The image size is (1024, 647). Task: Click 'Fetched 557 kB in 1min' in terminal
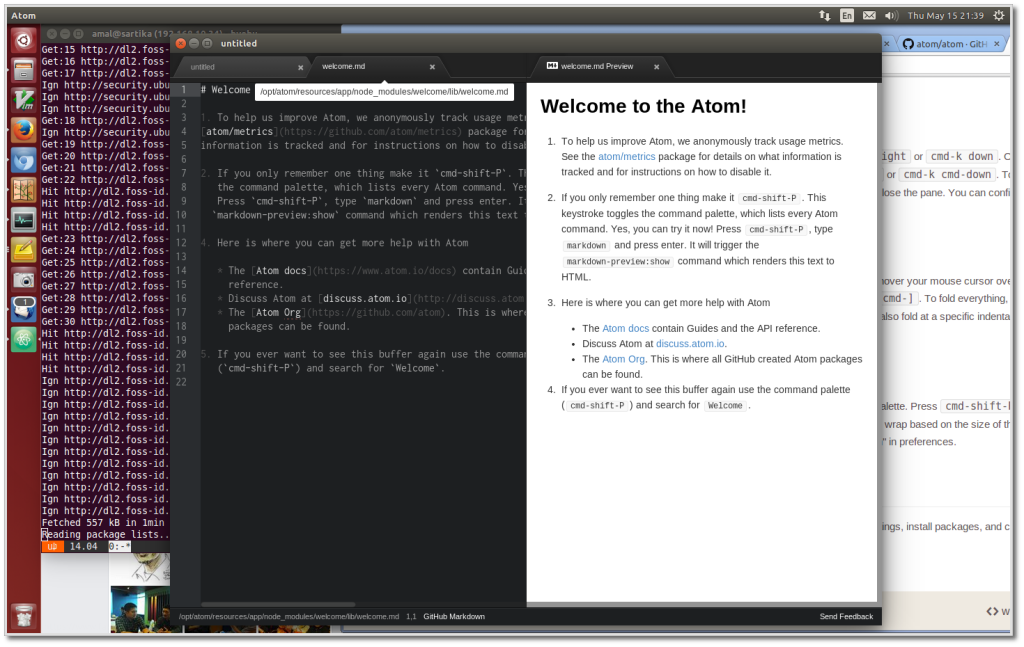(103, 522)
